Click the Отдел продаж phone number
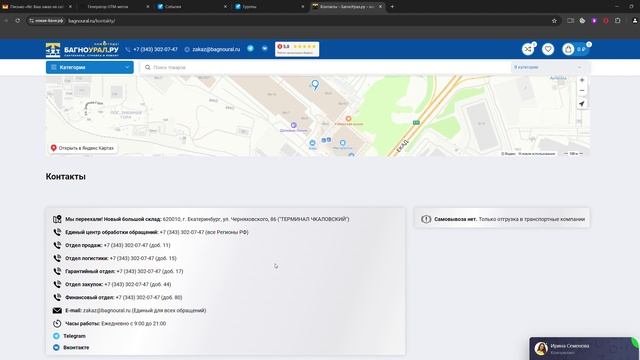 [137, 245]
